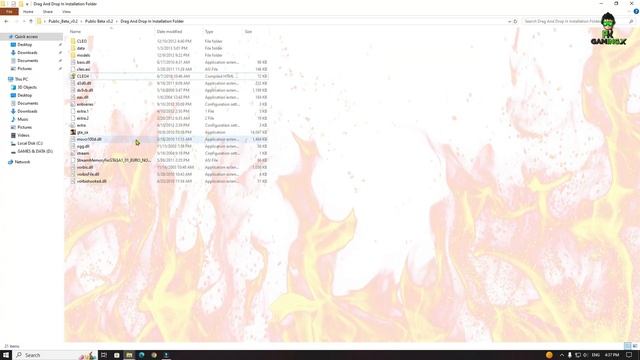Open 3D Objects under This PC
The image size is (640, 360).
(x=27, y=87)
